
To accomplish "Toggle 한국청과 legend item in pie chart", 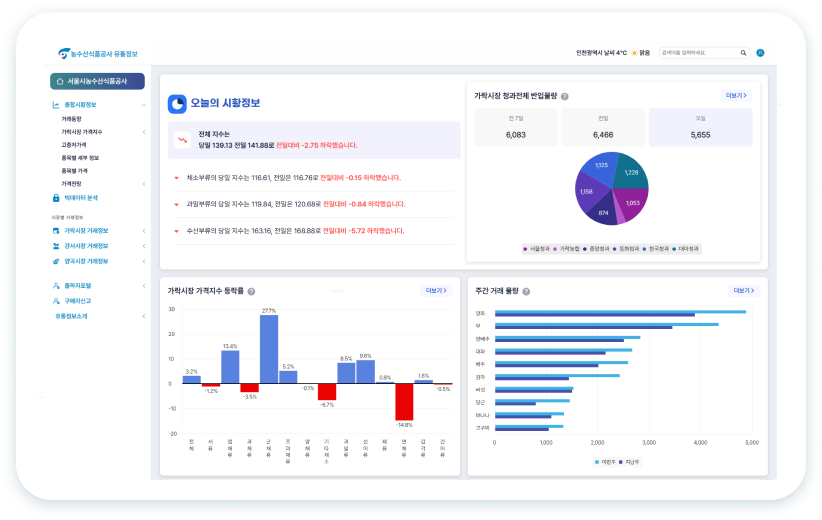I will [x=656, y=249].
